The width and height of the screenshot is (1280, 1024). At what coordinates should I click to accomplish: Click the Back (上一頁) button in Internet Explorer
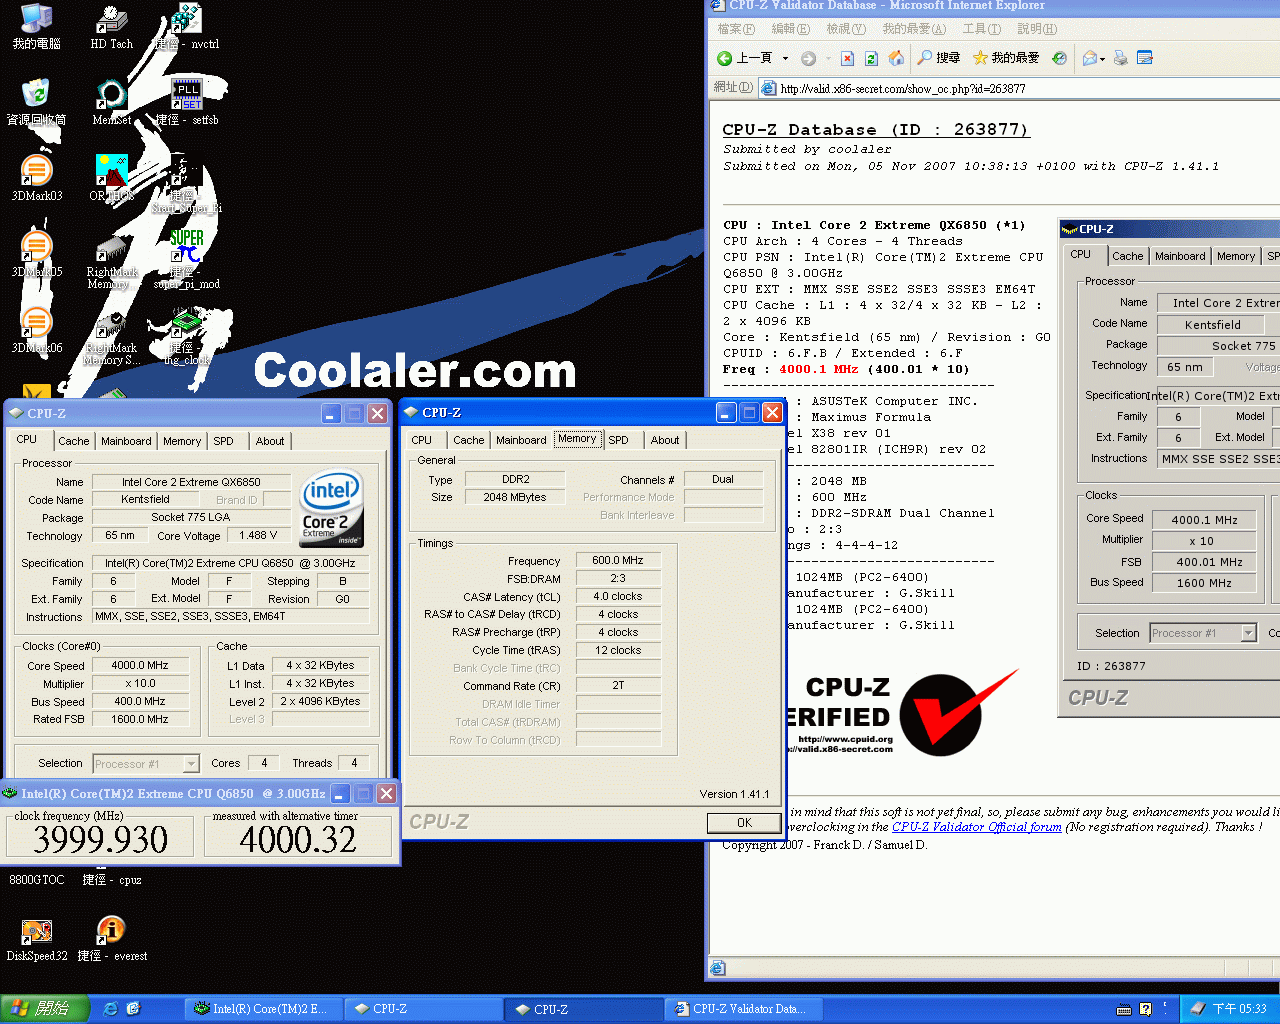click(x=745, y=58)
